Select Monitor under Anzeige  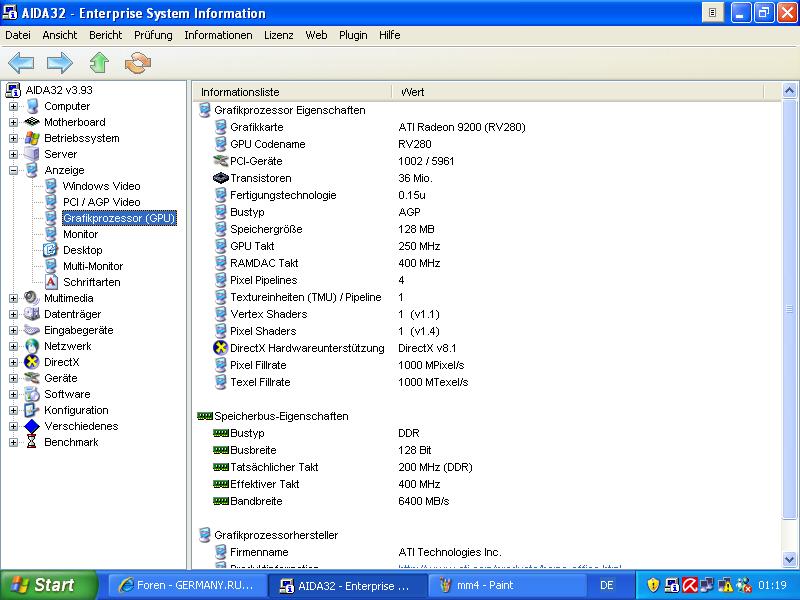[81, 234]
